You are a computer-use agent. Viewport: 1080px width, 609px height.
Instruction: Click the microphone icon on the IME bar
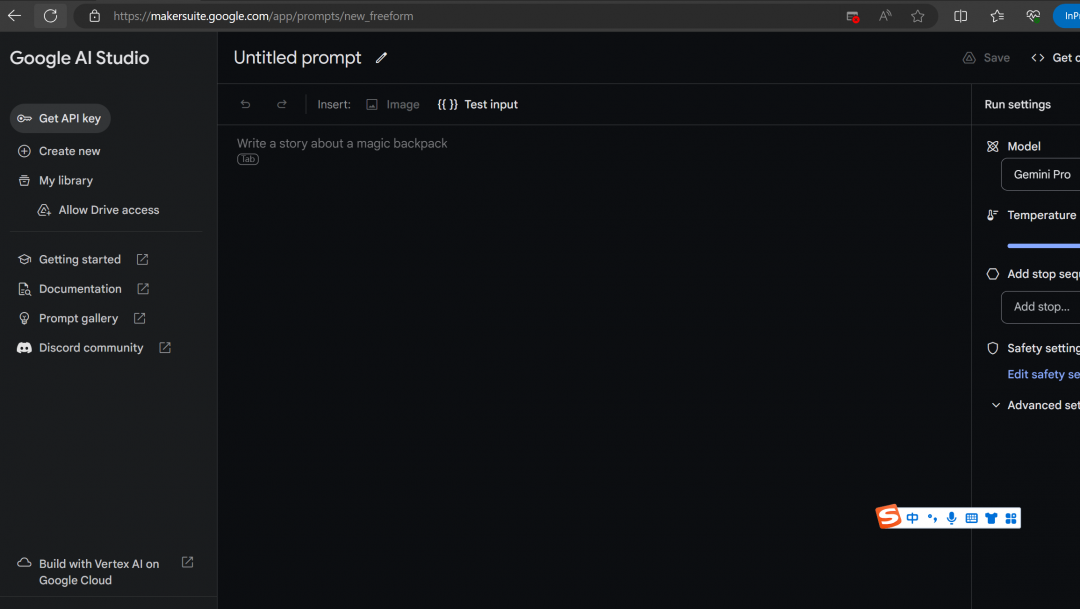pyautogui.click(x=951, y=518)
